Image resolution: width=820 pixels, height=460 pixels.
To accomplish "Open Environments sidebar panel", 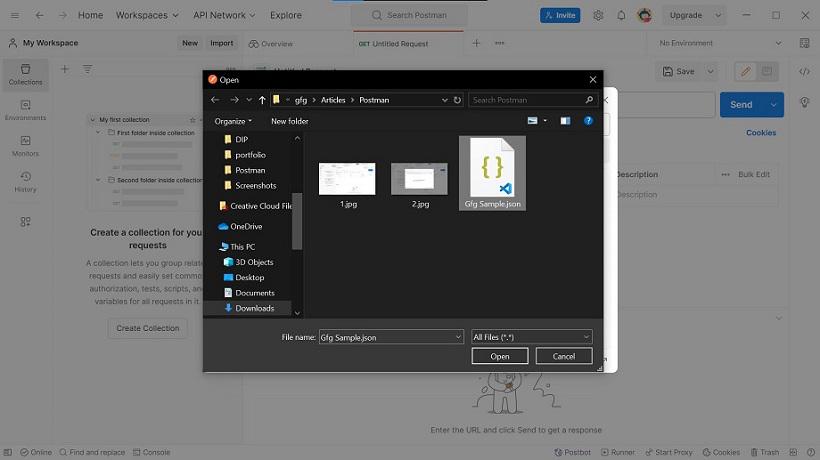I will point(25,110).
